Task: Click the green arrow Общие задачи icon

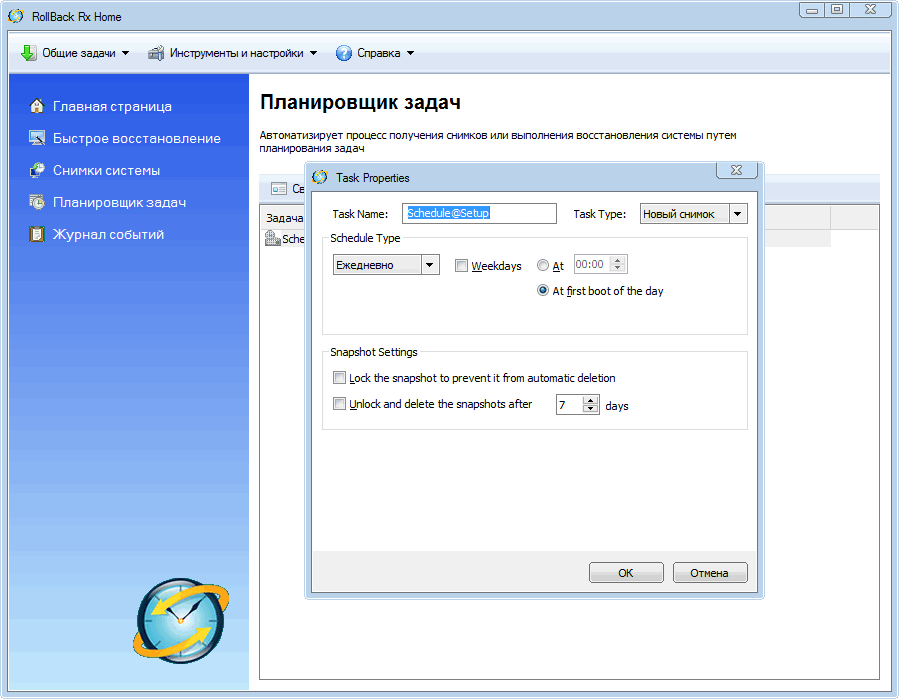Action: tap(28, 53)
